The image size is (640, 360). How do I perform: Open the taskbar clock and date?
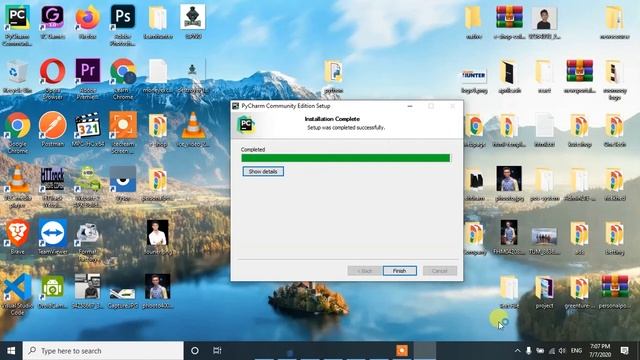click(600, 351)
